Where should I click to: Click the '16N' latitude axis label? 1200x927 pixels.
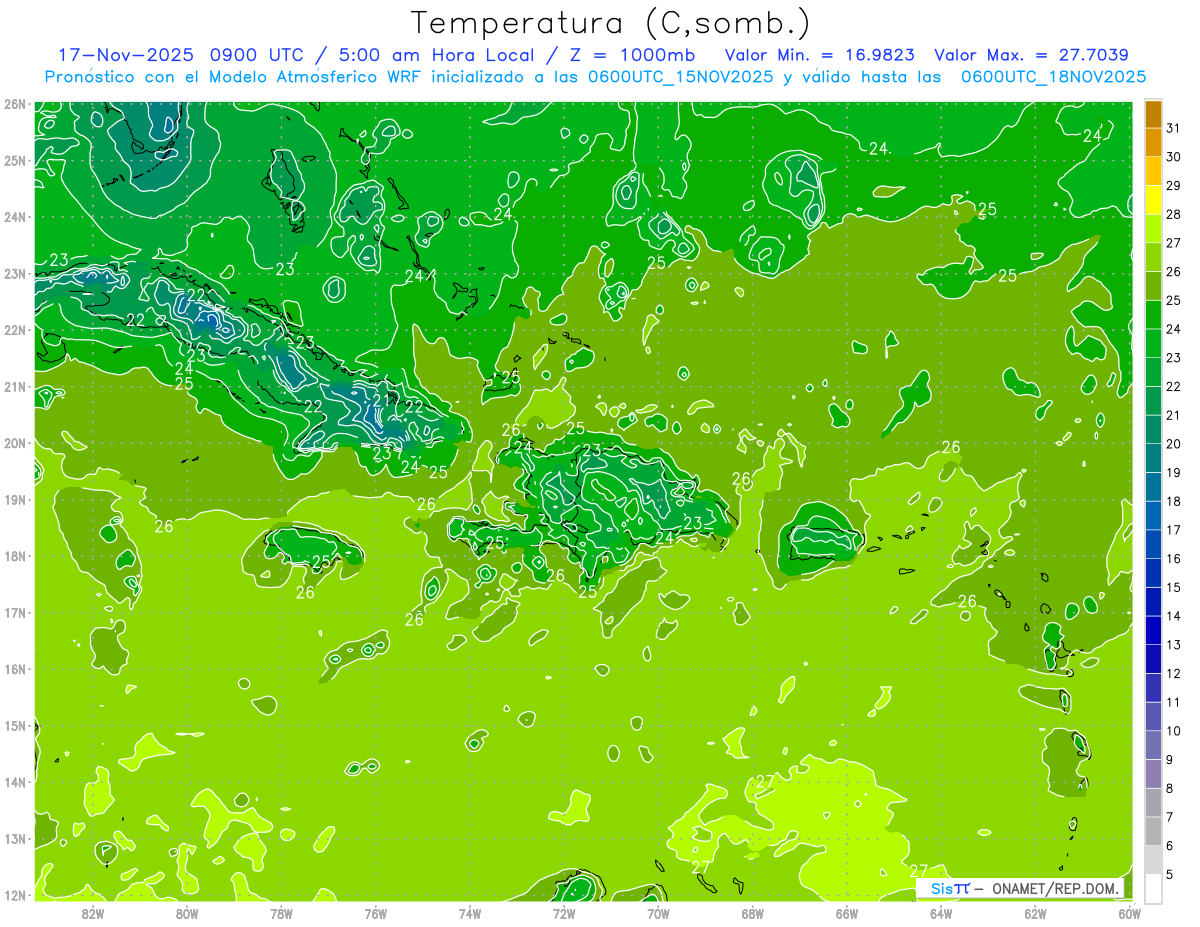point(15,669)
